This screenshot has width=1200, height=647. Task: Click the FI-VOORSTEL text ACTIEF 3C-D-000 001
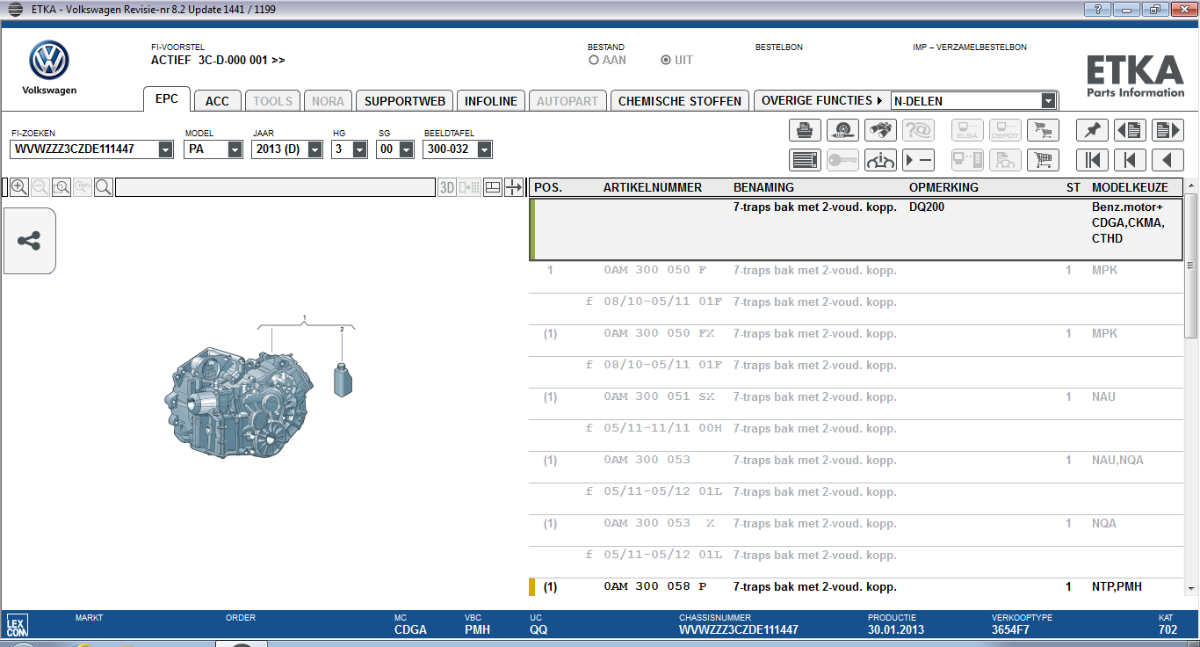point(217,60)
